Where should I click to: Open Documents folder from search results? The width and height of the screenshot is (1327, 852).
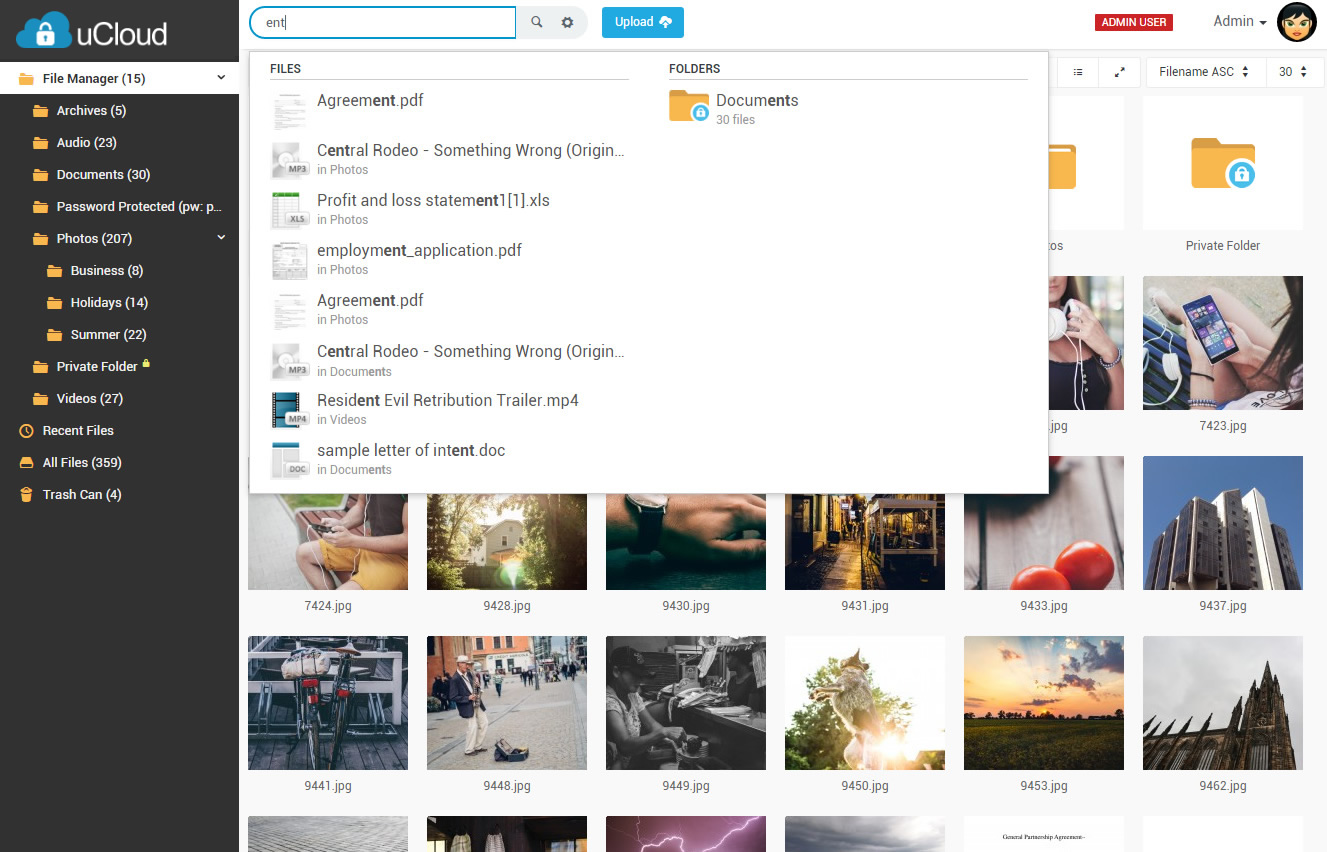[757, 100]
